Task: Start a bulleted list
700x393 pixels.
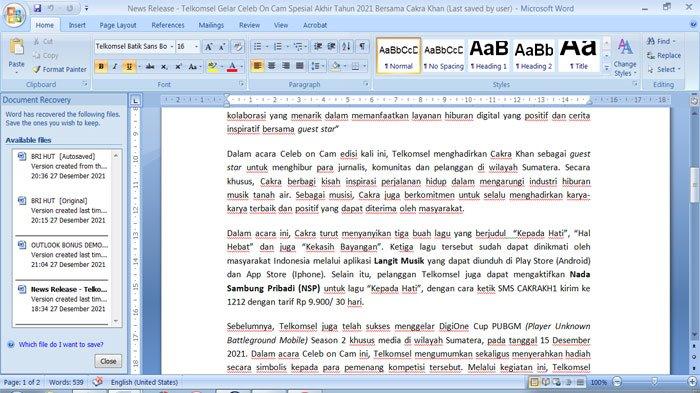Action: [x=258, y=46]
